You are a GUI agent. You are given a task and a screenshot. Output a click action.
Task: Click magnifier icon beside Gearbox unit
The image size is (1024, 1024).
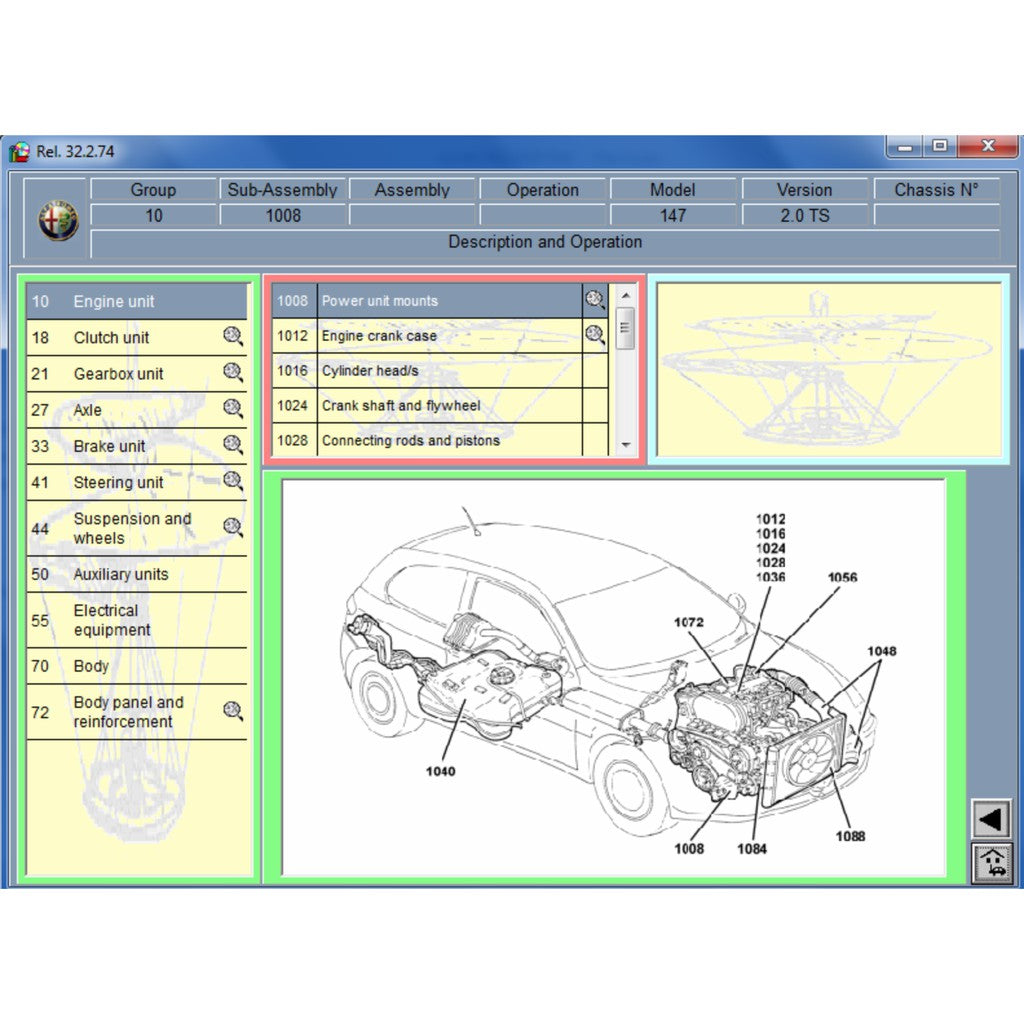click(233, 373)
